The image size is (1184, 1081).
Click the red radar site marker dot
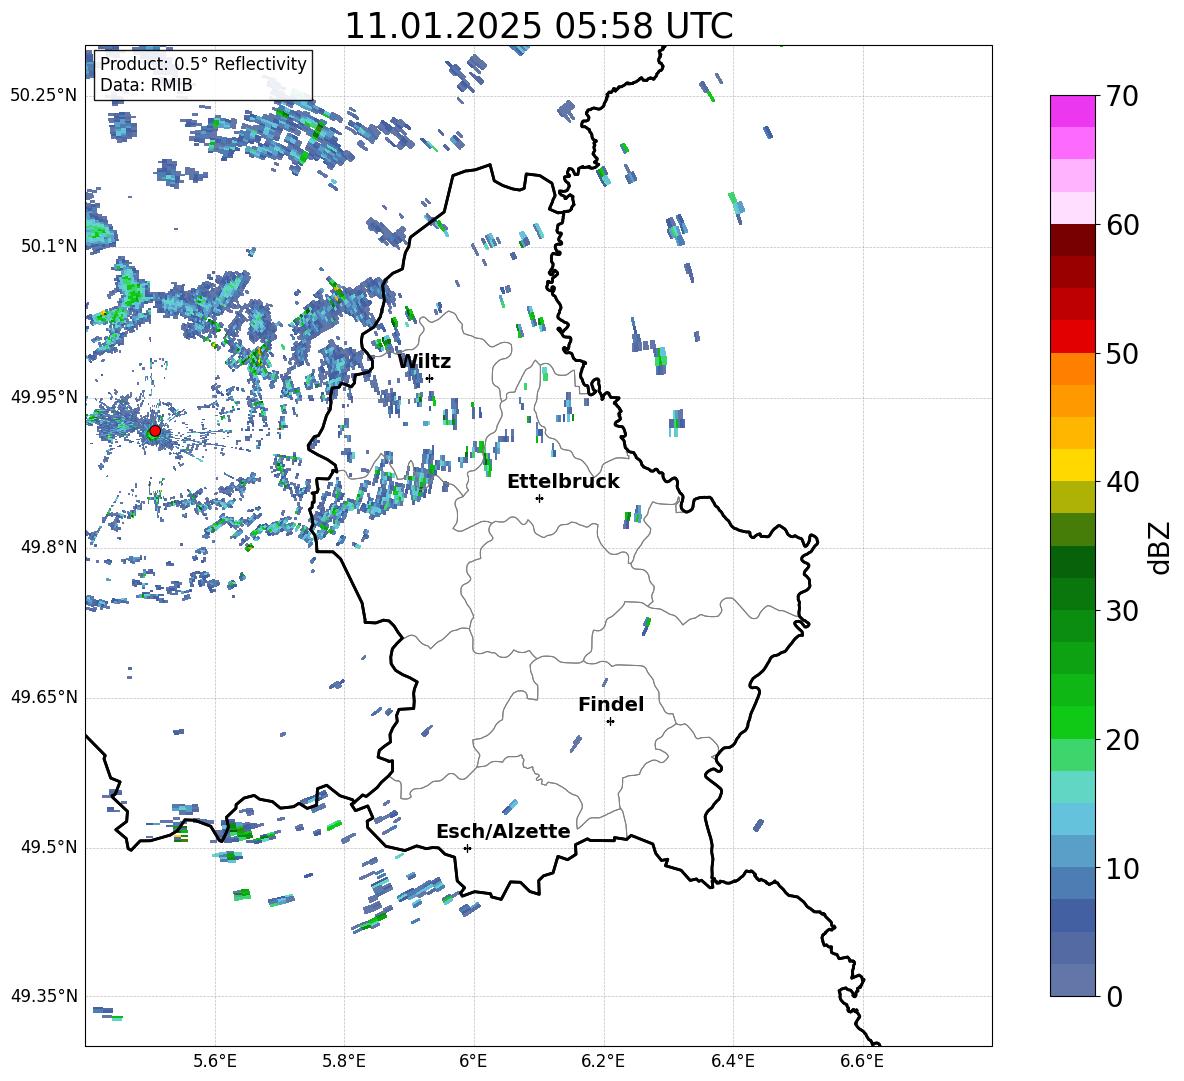click(155, 430)
